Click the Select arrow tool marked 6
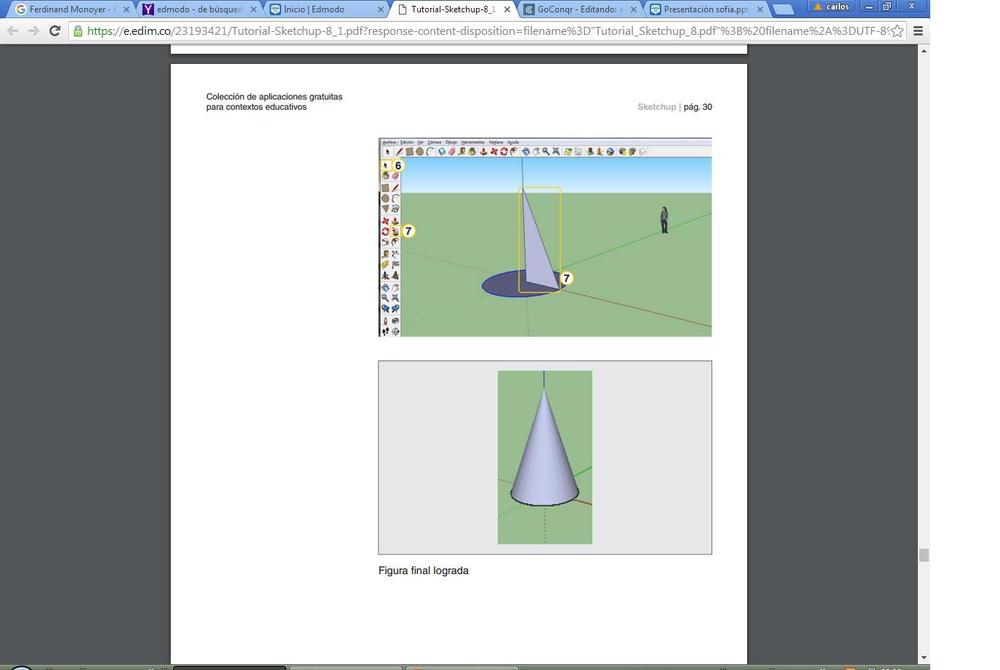Screen dimensions: 1000x670 point(386,165)
